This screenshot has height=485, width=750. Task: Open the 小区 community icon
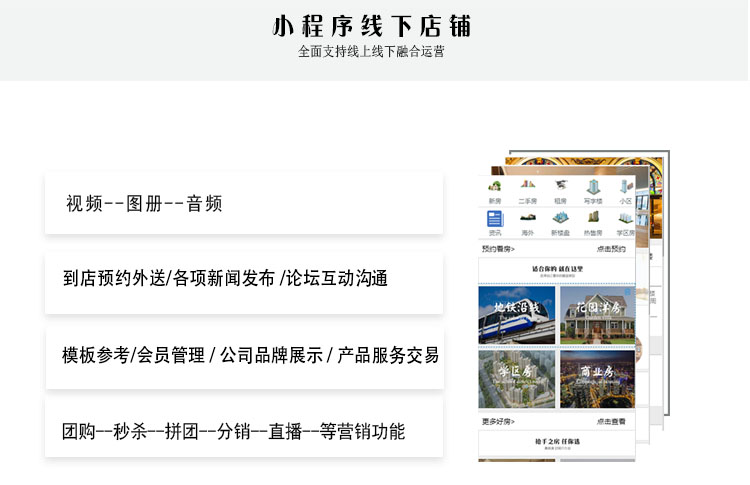coord(624,190)
